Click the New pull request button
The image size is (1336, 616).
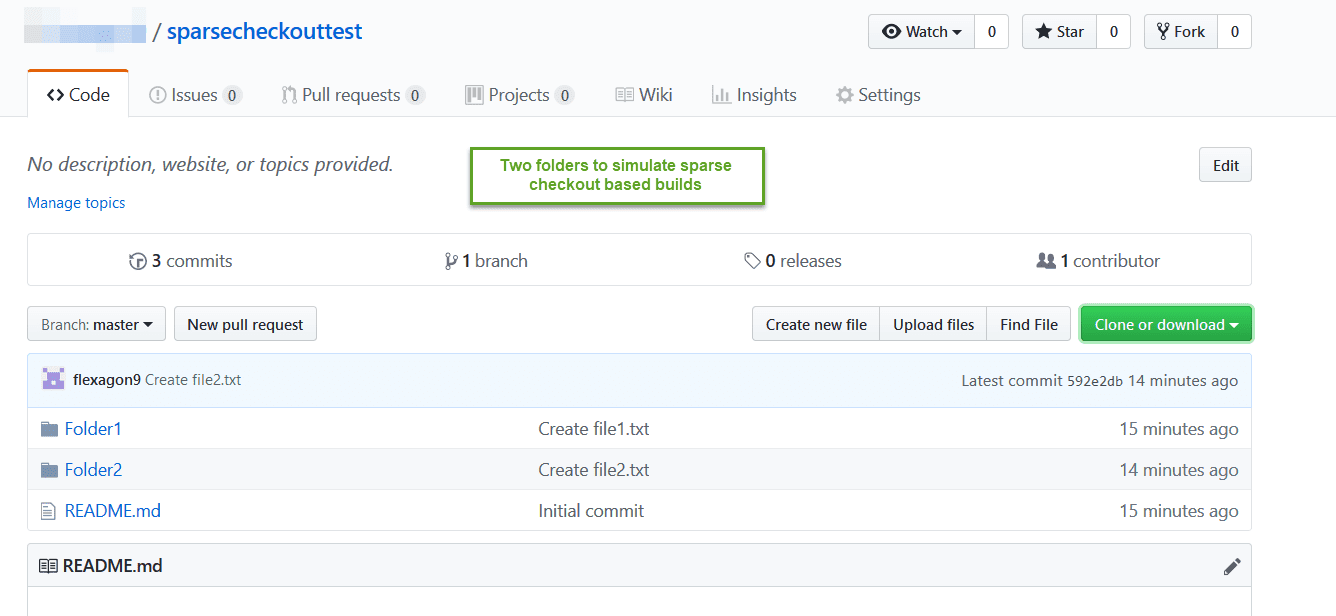tap(245, 324)
